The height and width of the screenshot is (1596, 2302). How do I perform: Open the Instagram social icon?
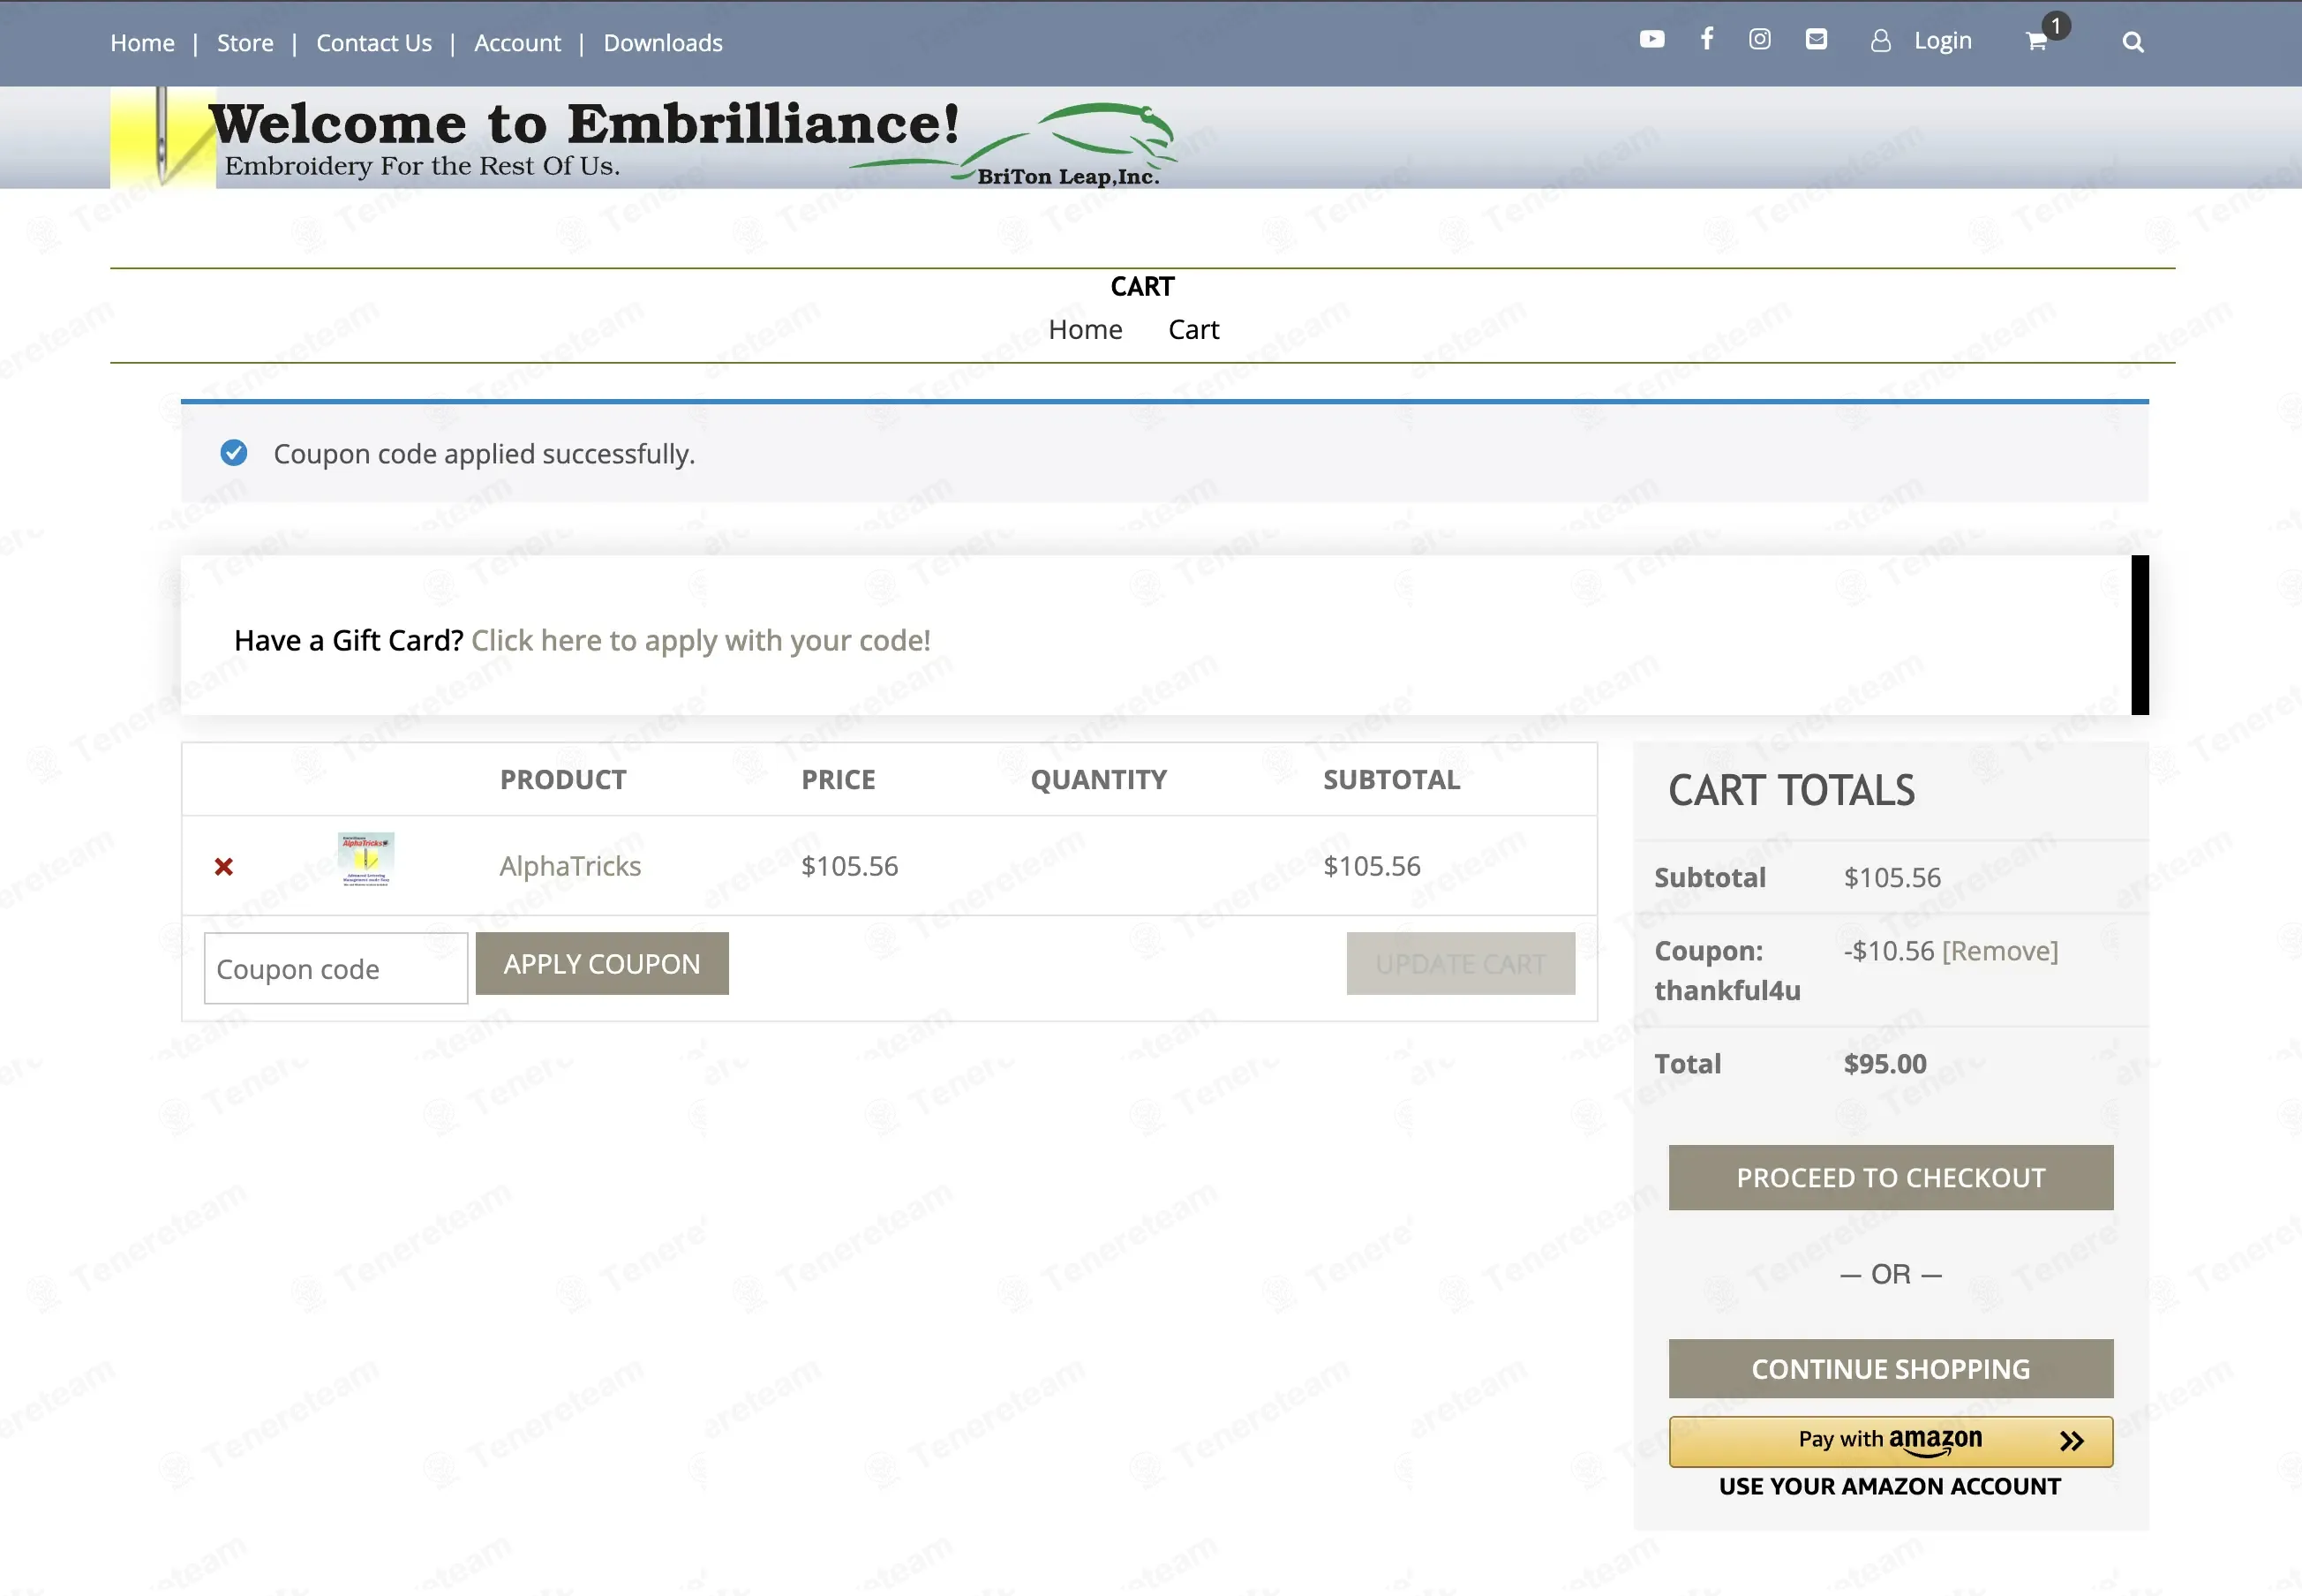(1759, 39)
